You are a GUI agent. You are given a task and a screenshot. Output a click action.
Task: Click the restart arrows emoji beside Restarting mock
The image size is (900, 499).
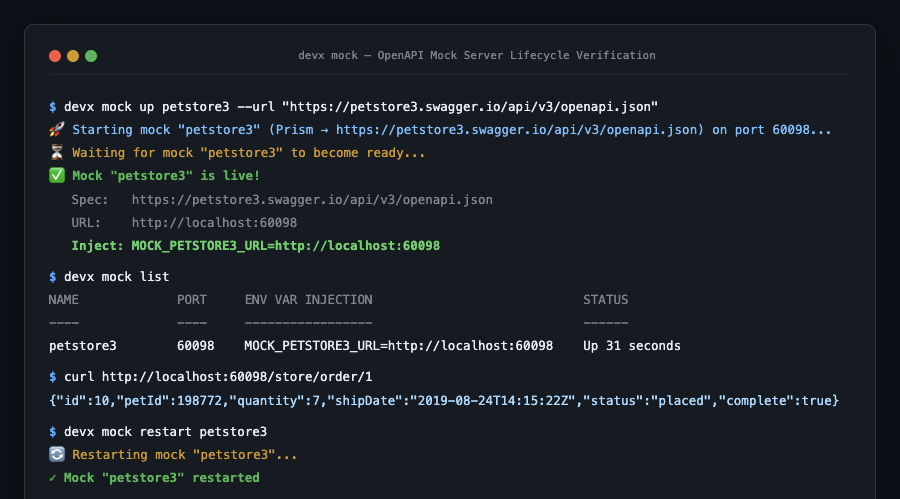[56, 455]
